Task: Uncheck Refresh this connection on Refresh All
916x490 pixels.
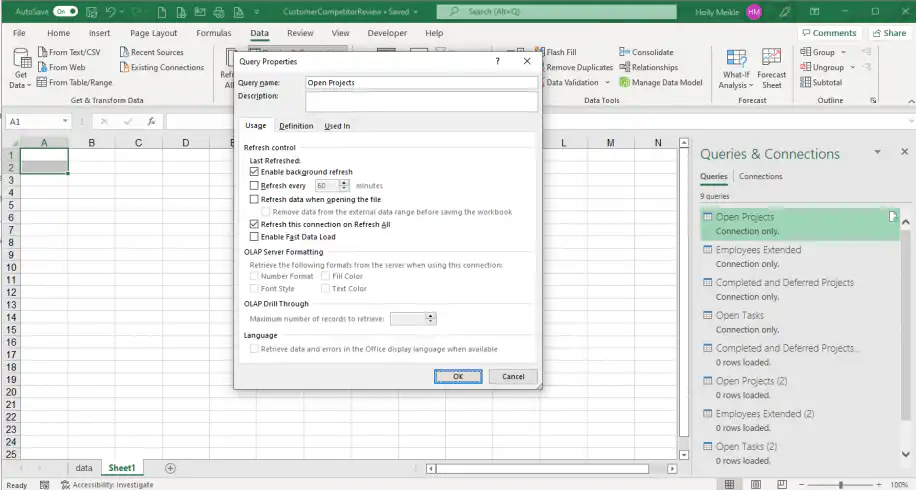Action: pyautogui.click(x=254, y=224)
